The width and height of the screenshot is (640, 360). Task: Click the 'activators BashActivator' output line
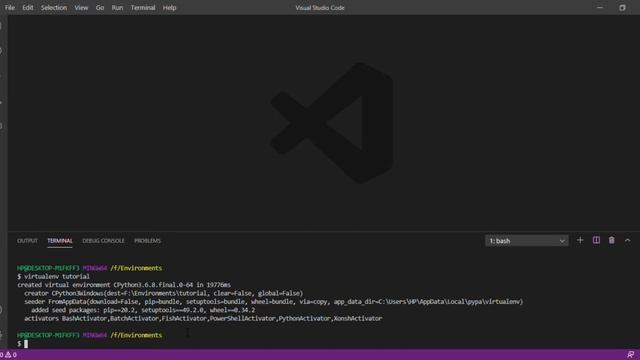[x=203, y=318]
